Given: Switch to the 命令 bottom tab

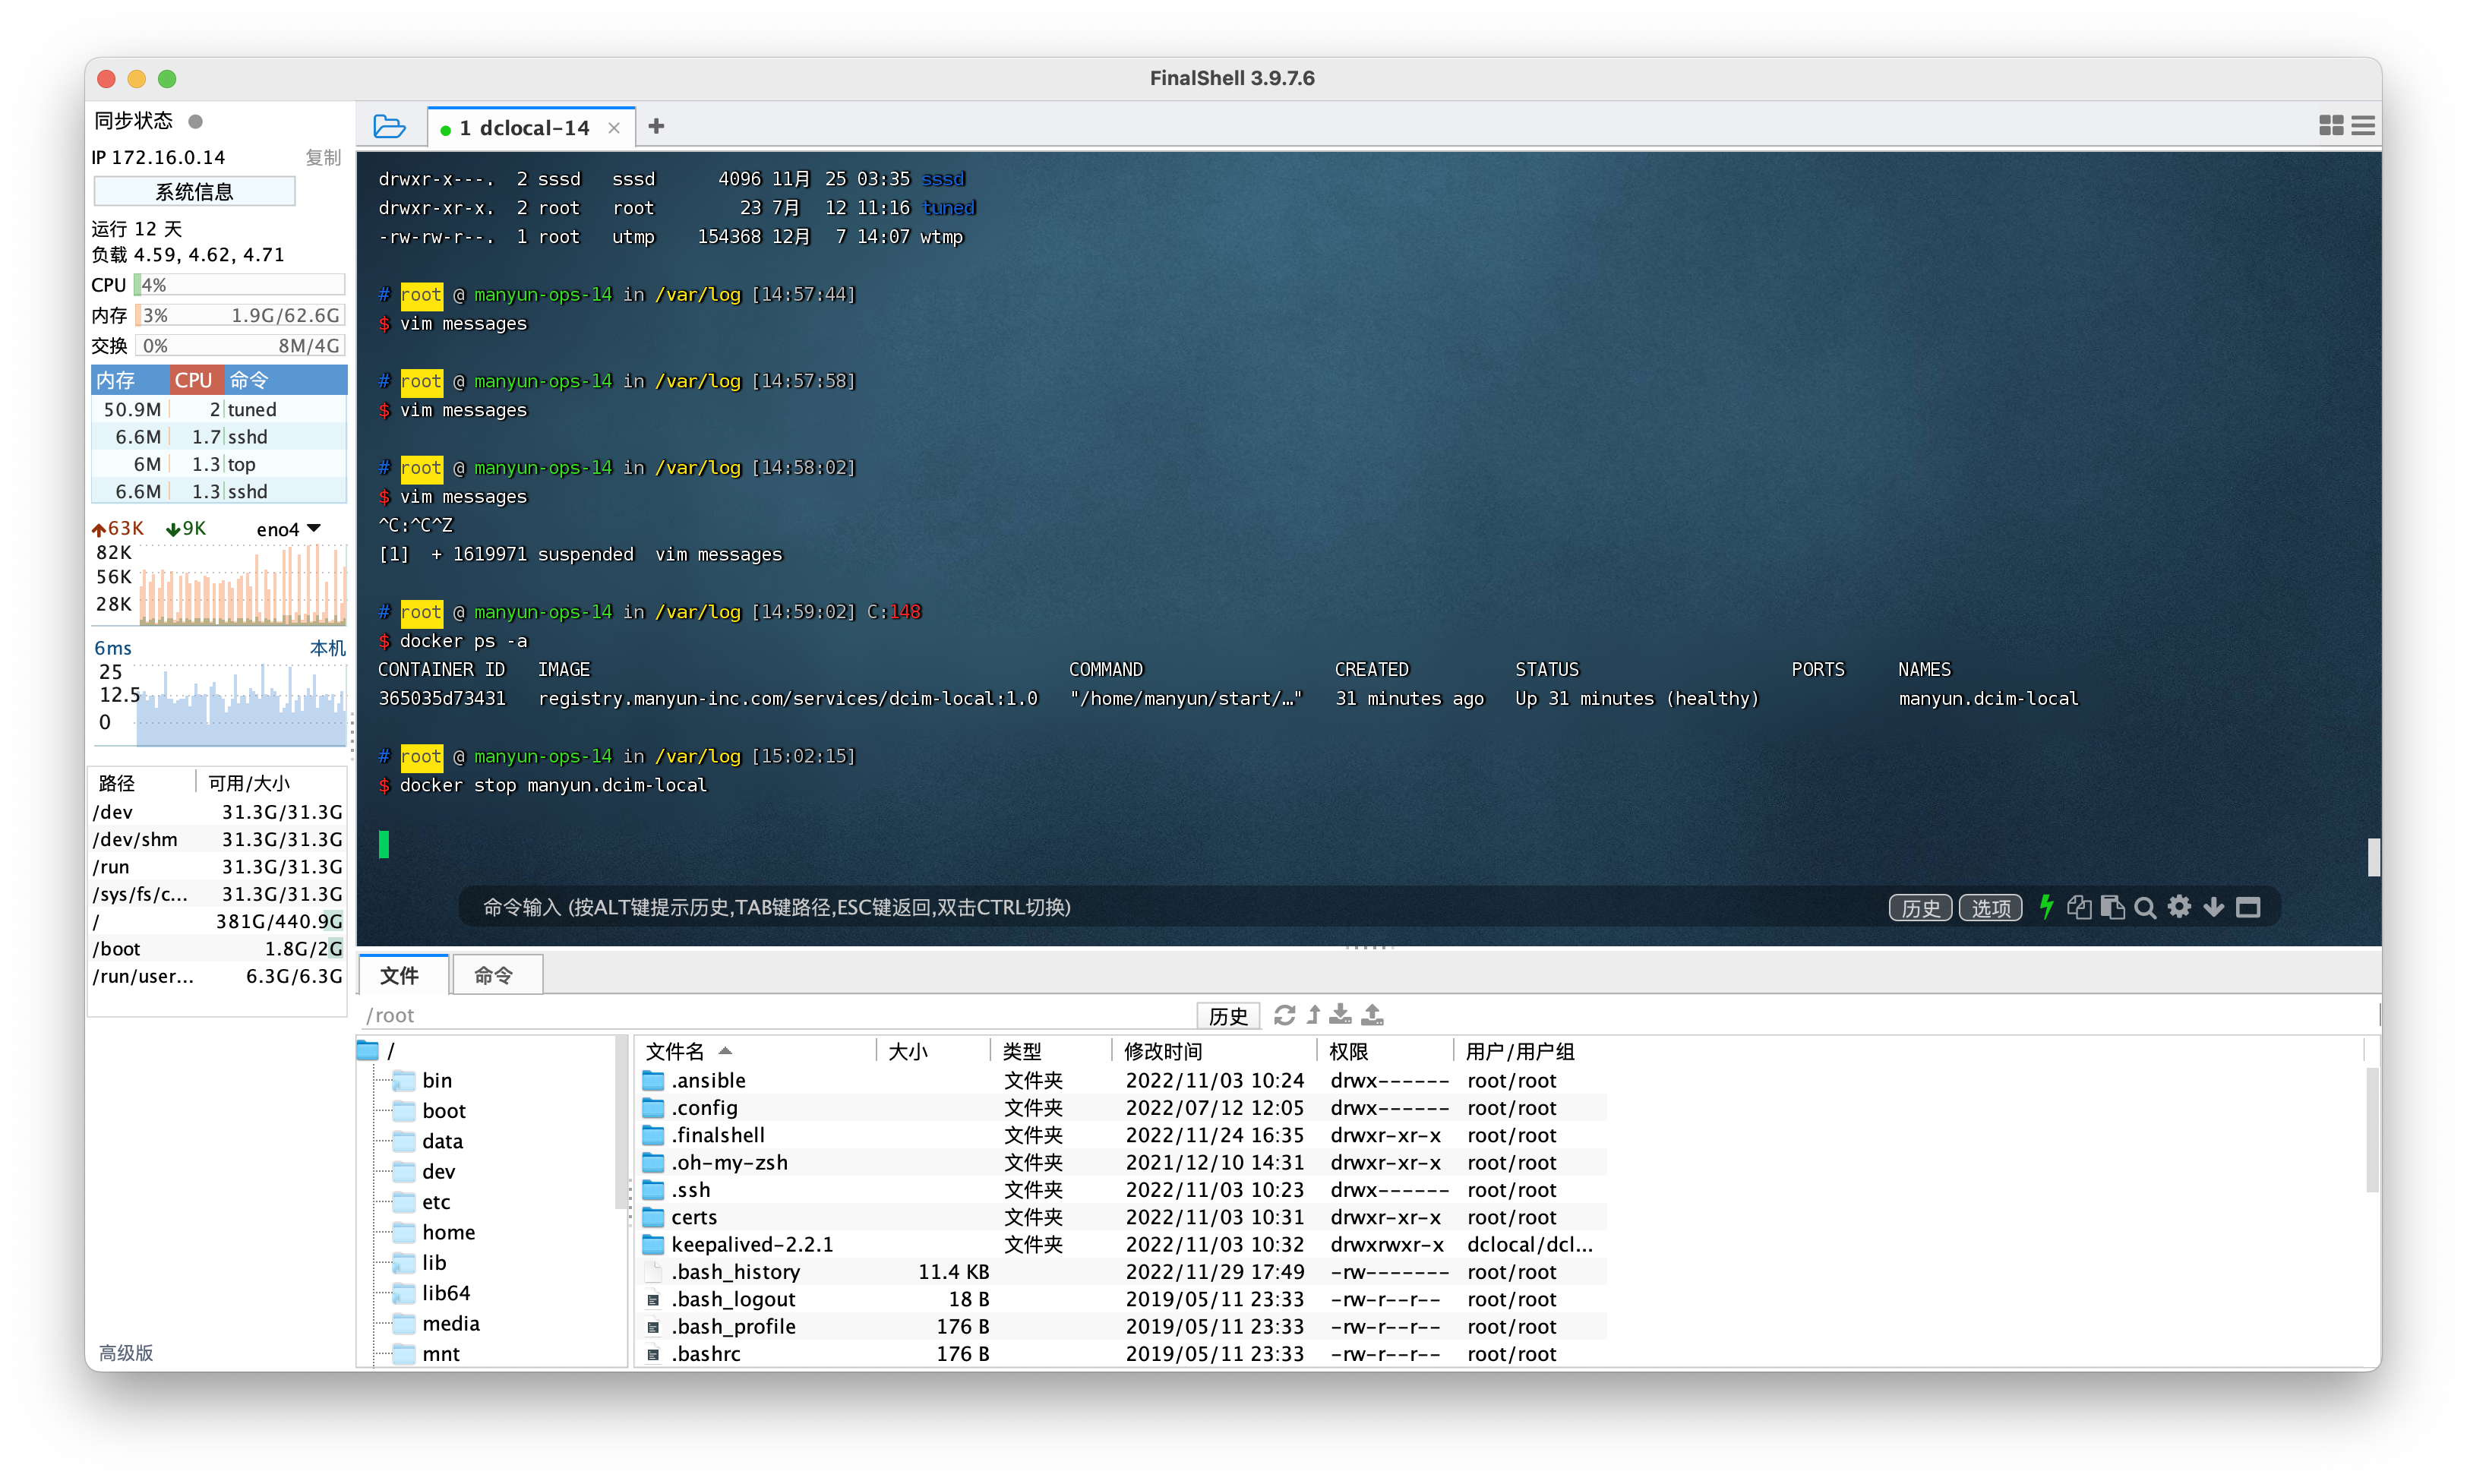Looking at the screenshot, I should point(495,975).
